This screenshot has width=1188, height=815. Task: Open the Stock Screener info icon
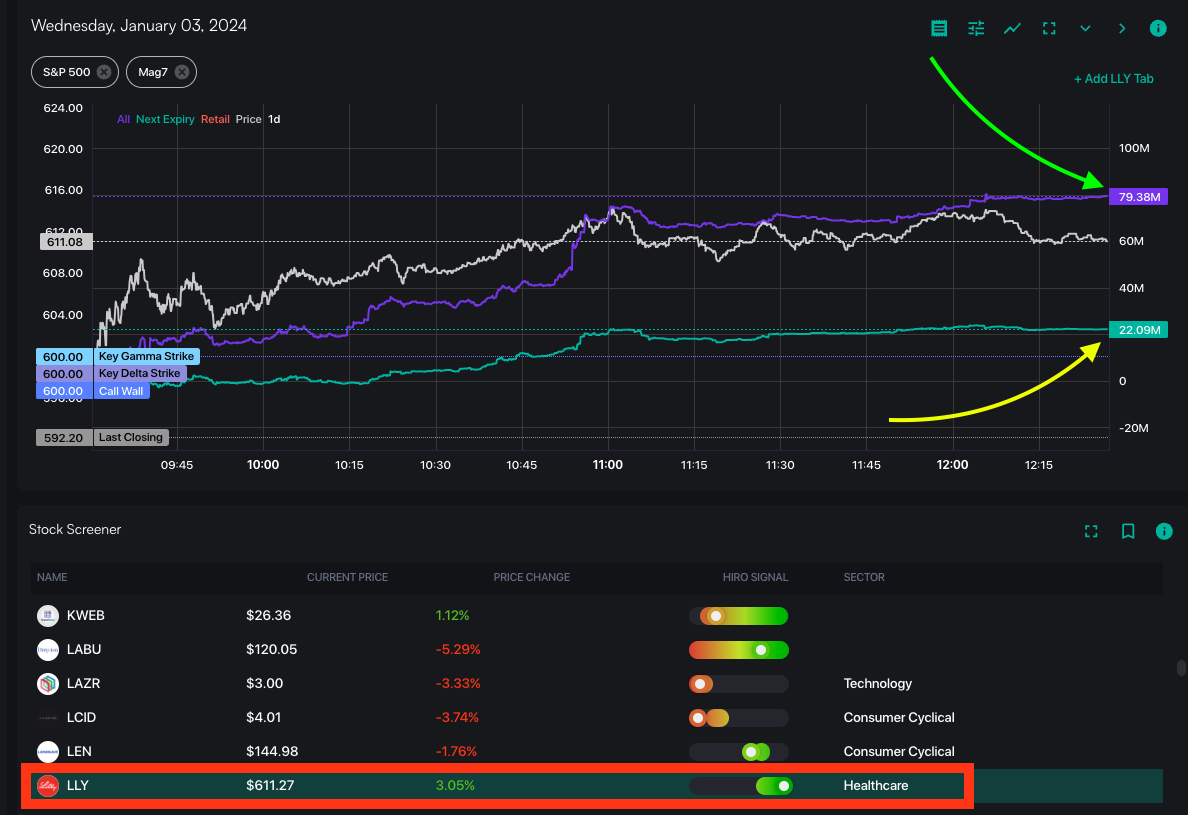[x=1164, y=531]
